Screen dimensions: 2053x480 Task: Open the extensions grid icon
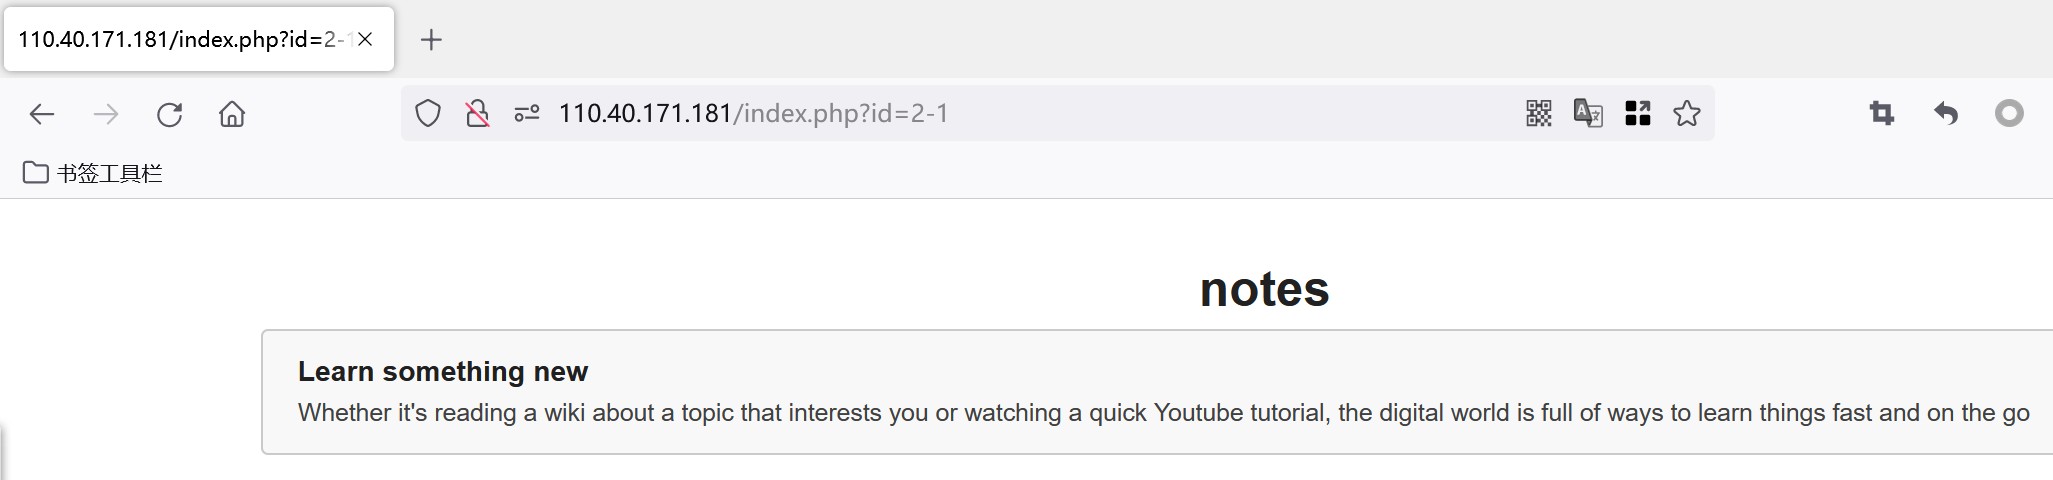pos(1638,114)
